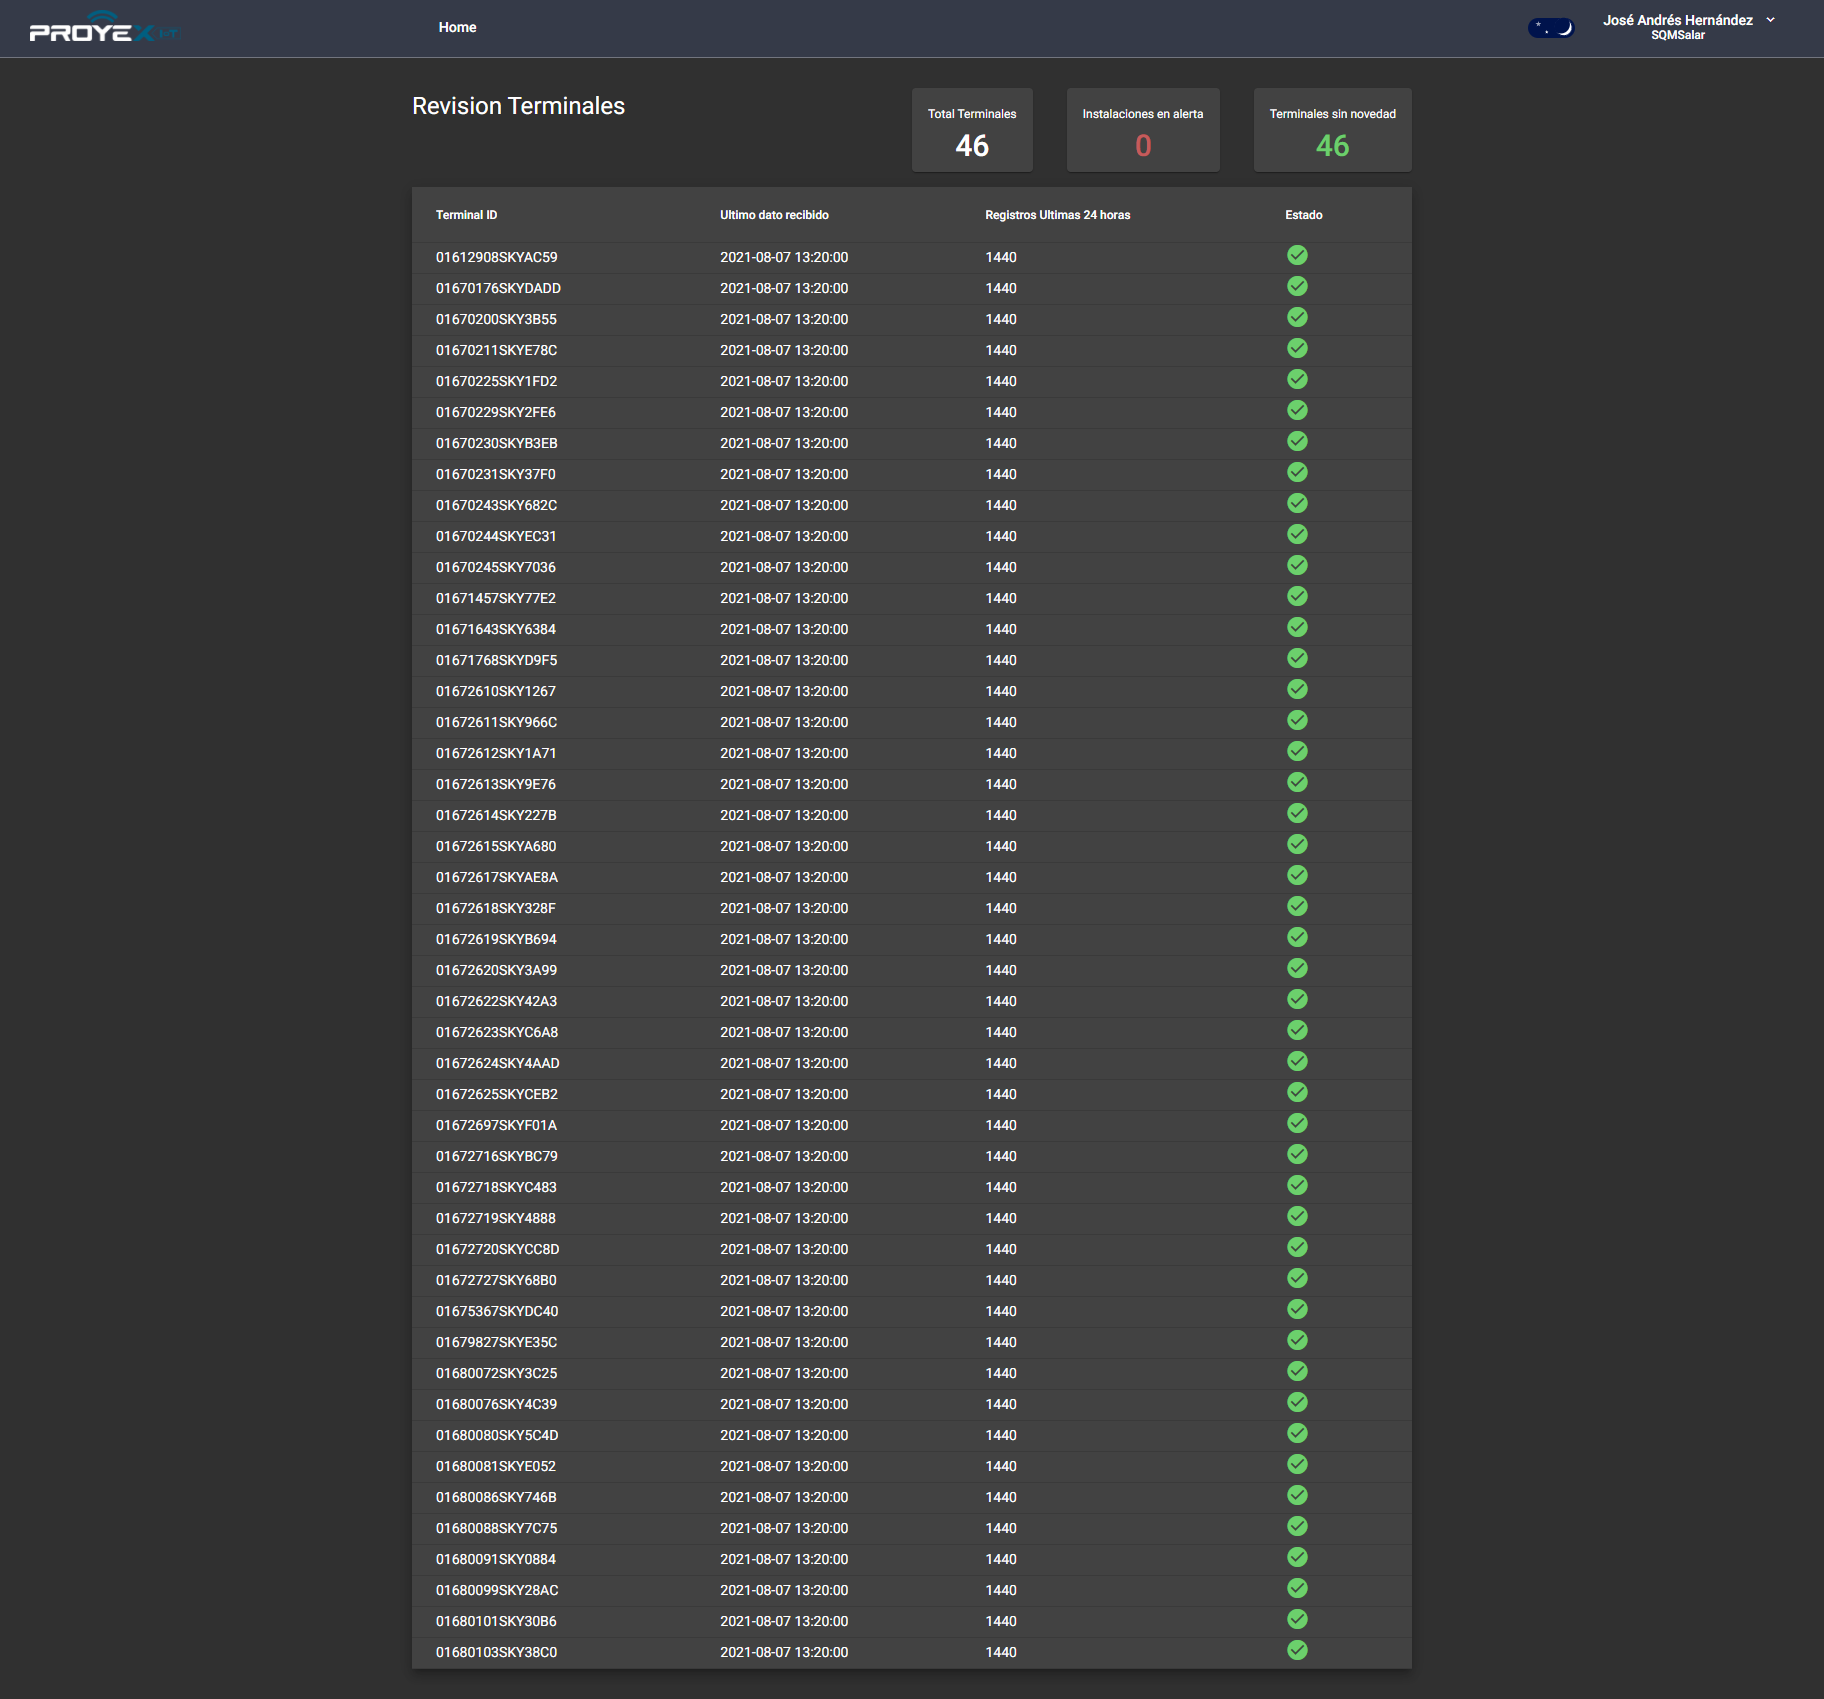The height and width of the screenshot is (1699, 1824).
Task: Click the Estado column header
Action: [1304, 215]
